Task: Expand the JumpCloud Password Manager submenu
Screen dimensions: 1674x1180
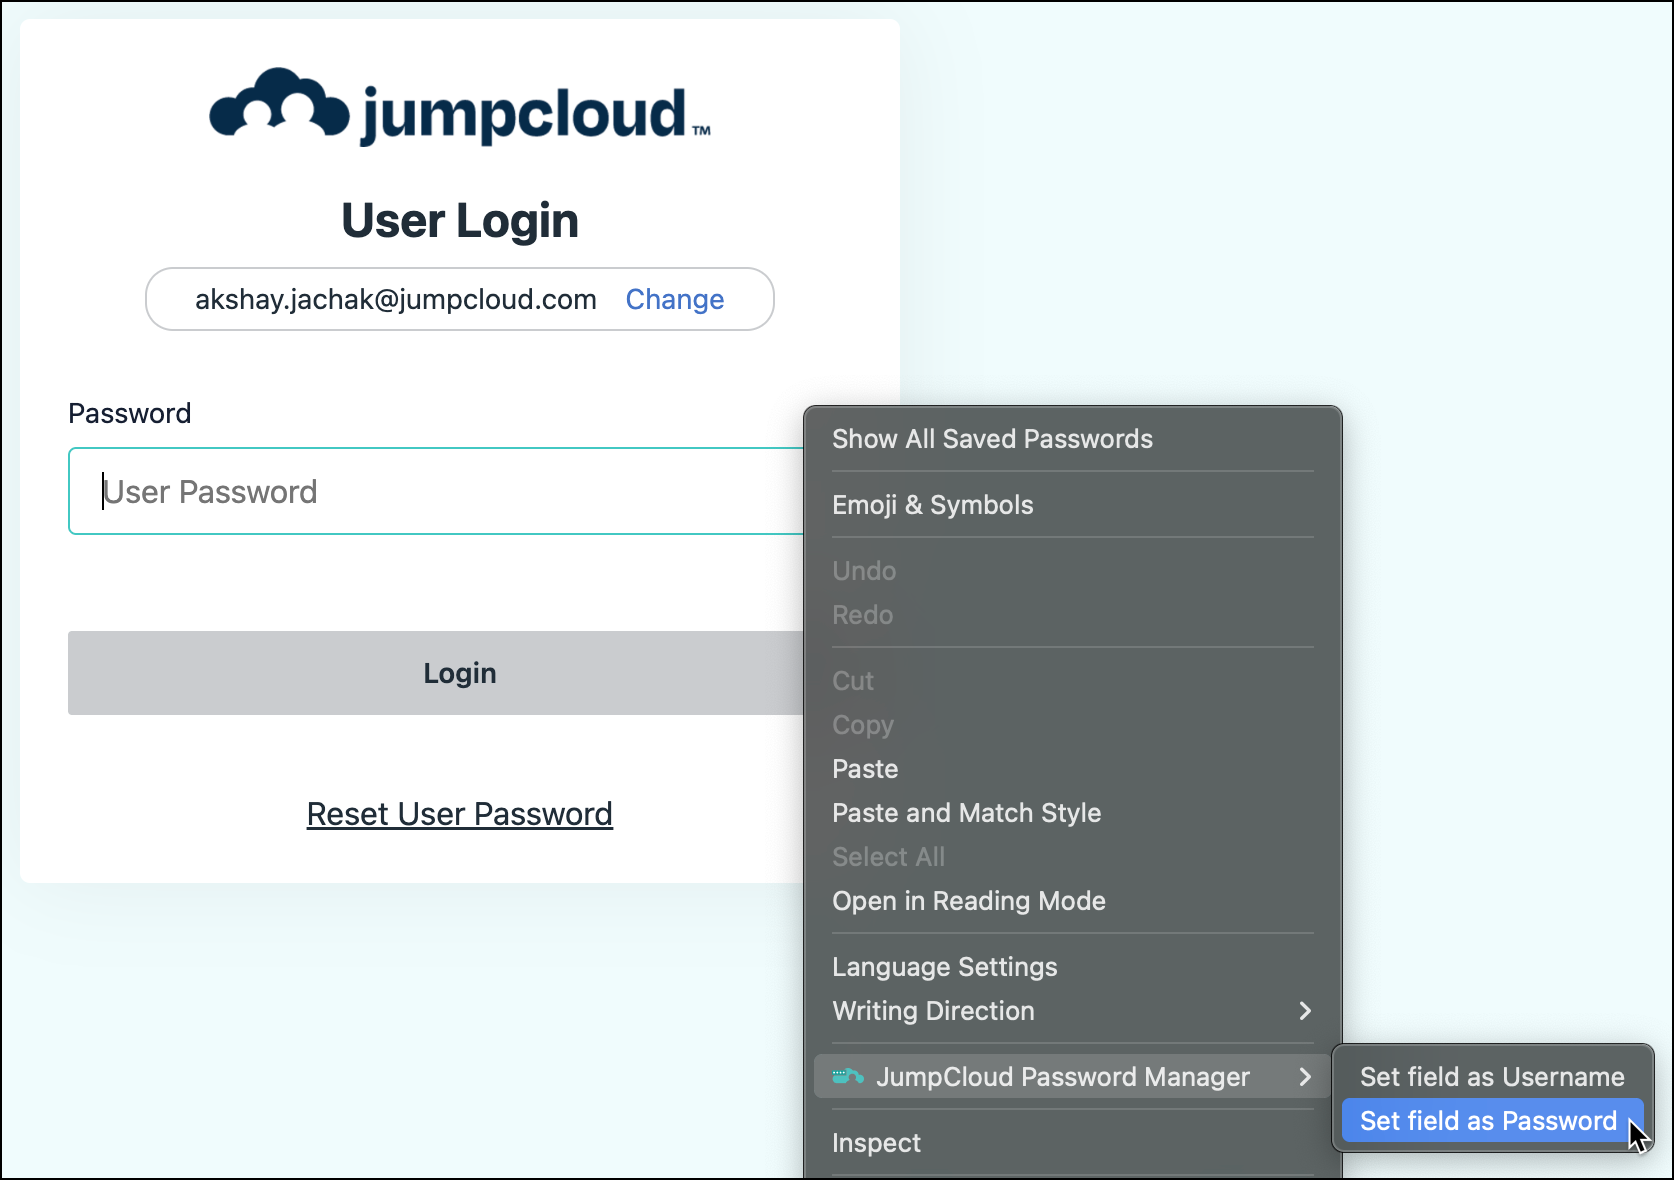Action: (x=1062, y=1077)
